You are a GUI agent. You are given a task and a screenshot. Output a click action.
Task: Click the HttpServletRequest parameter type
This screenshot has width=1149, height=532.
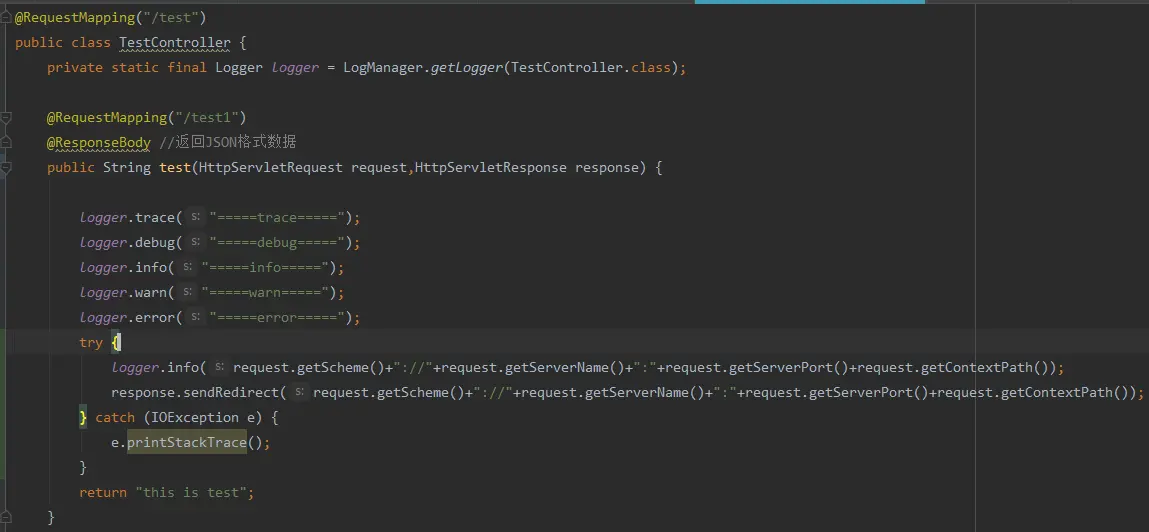pos(271,168)
